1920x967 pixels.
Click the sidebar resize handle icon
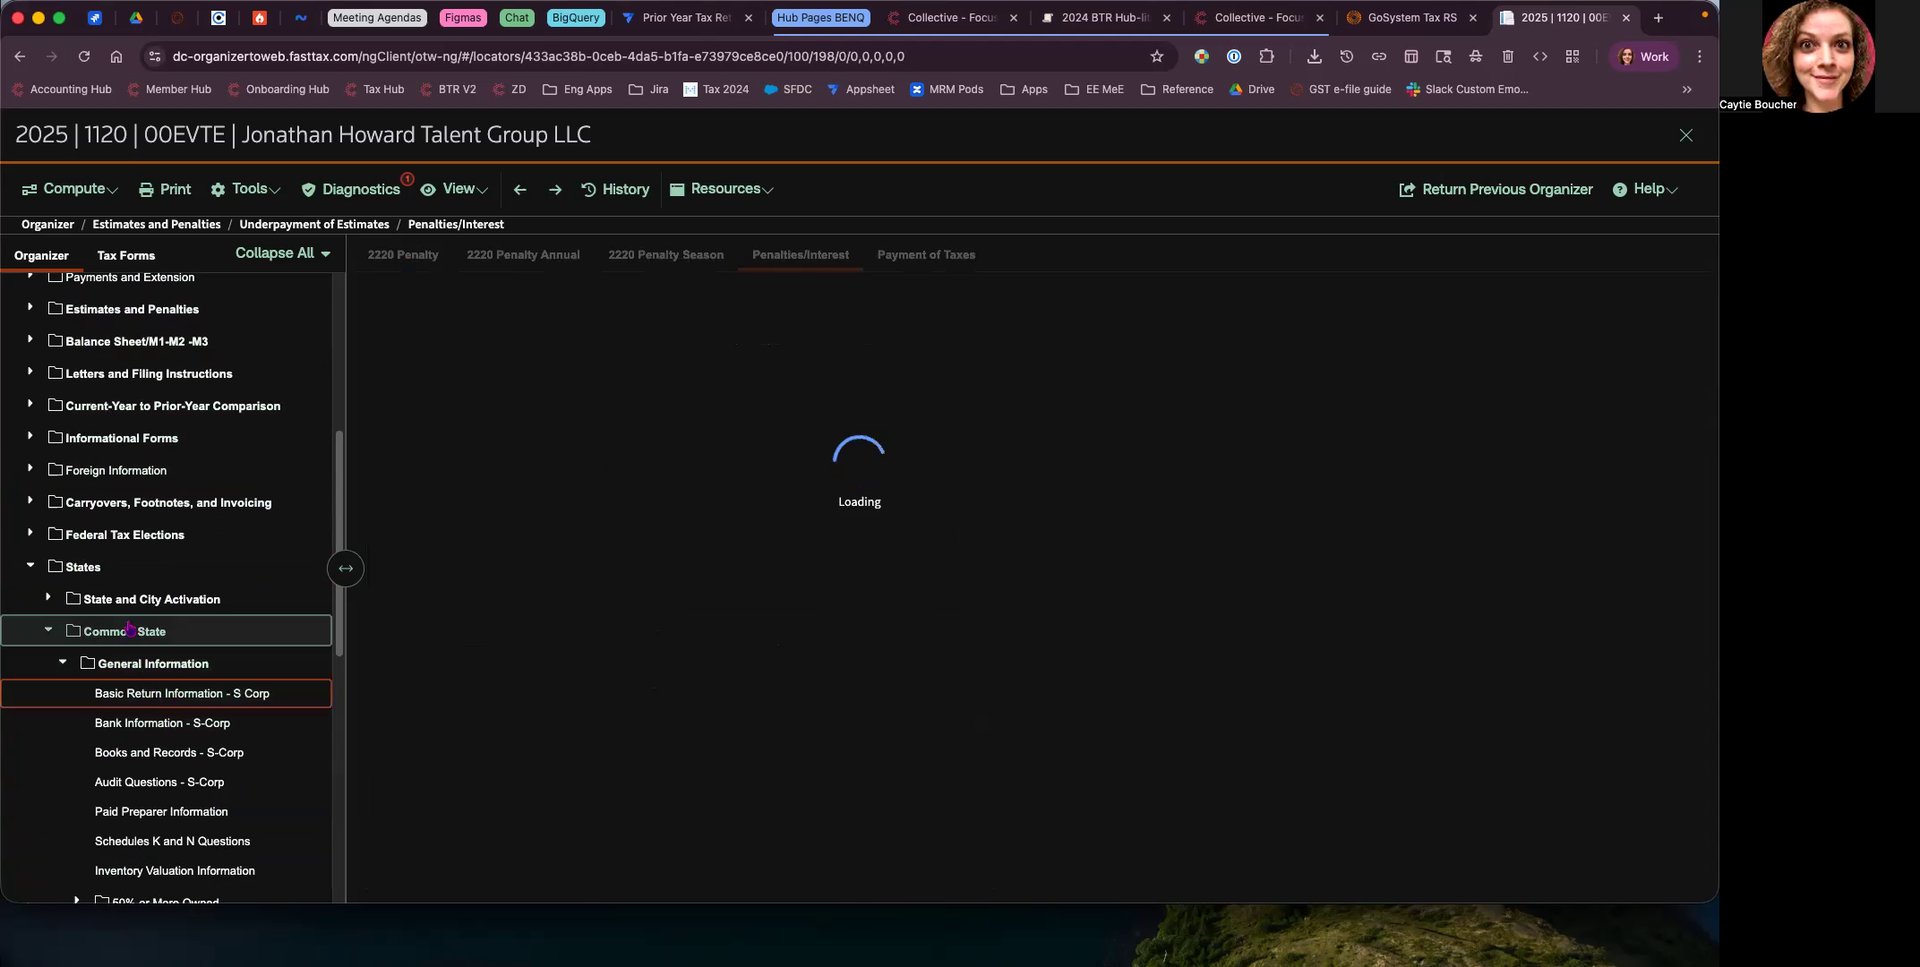346,569
